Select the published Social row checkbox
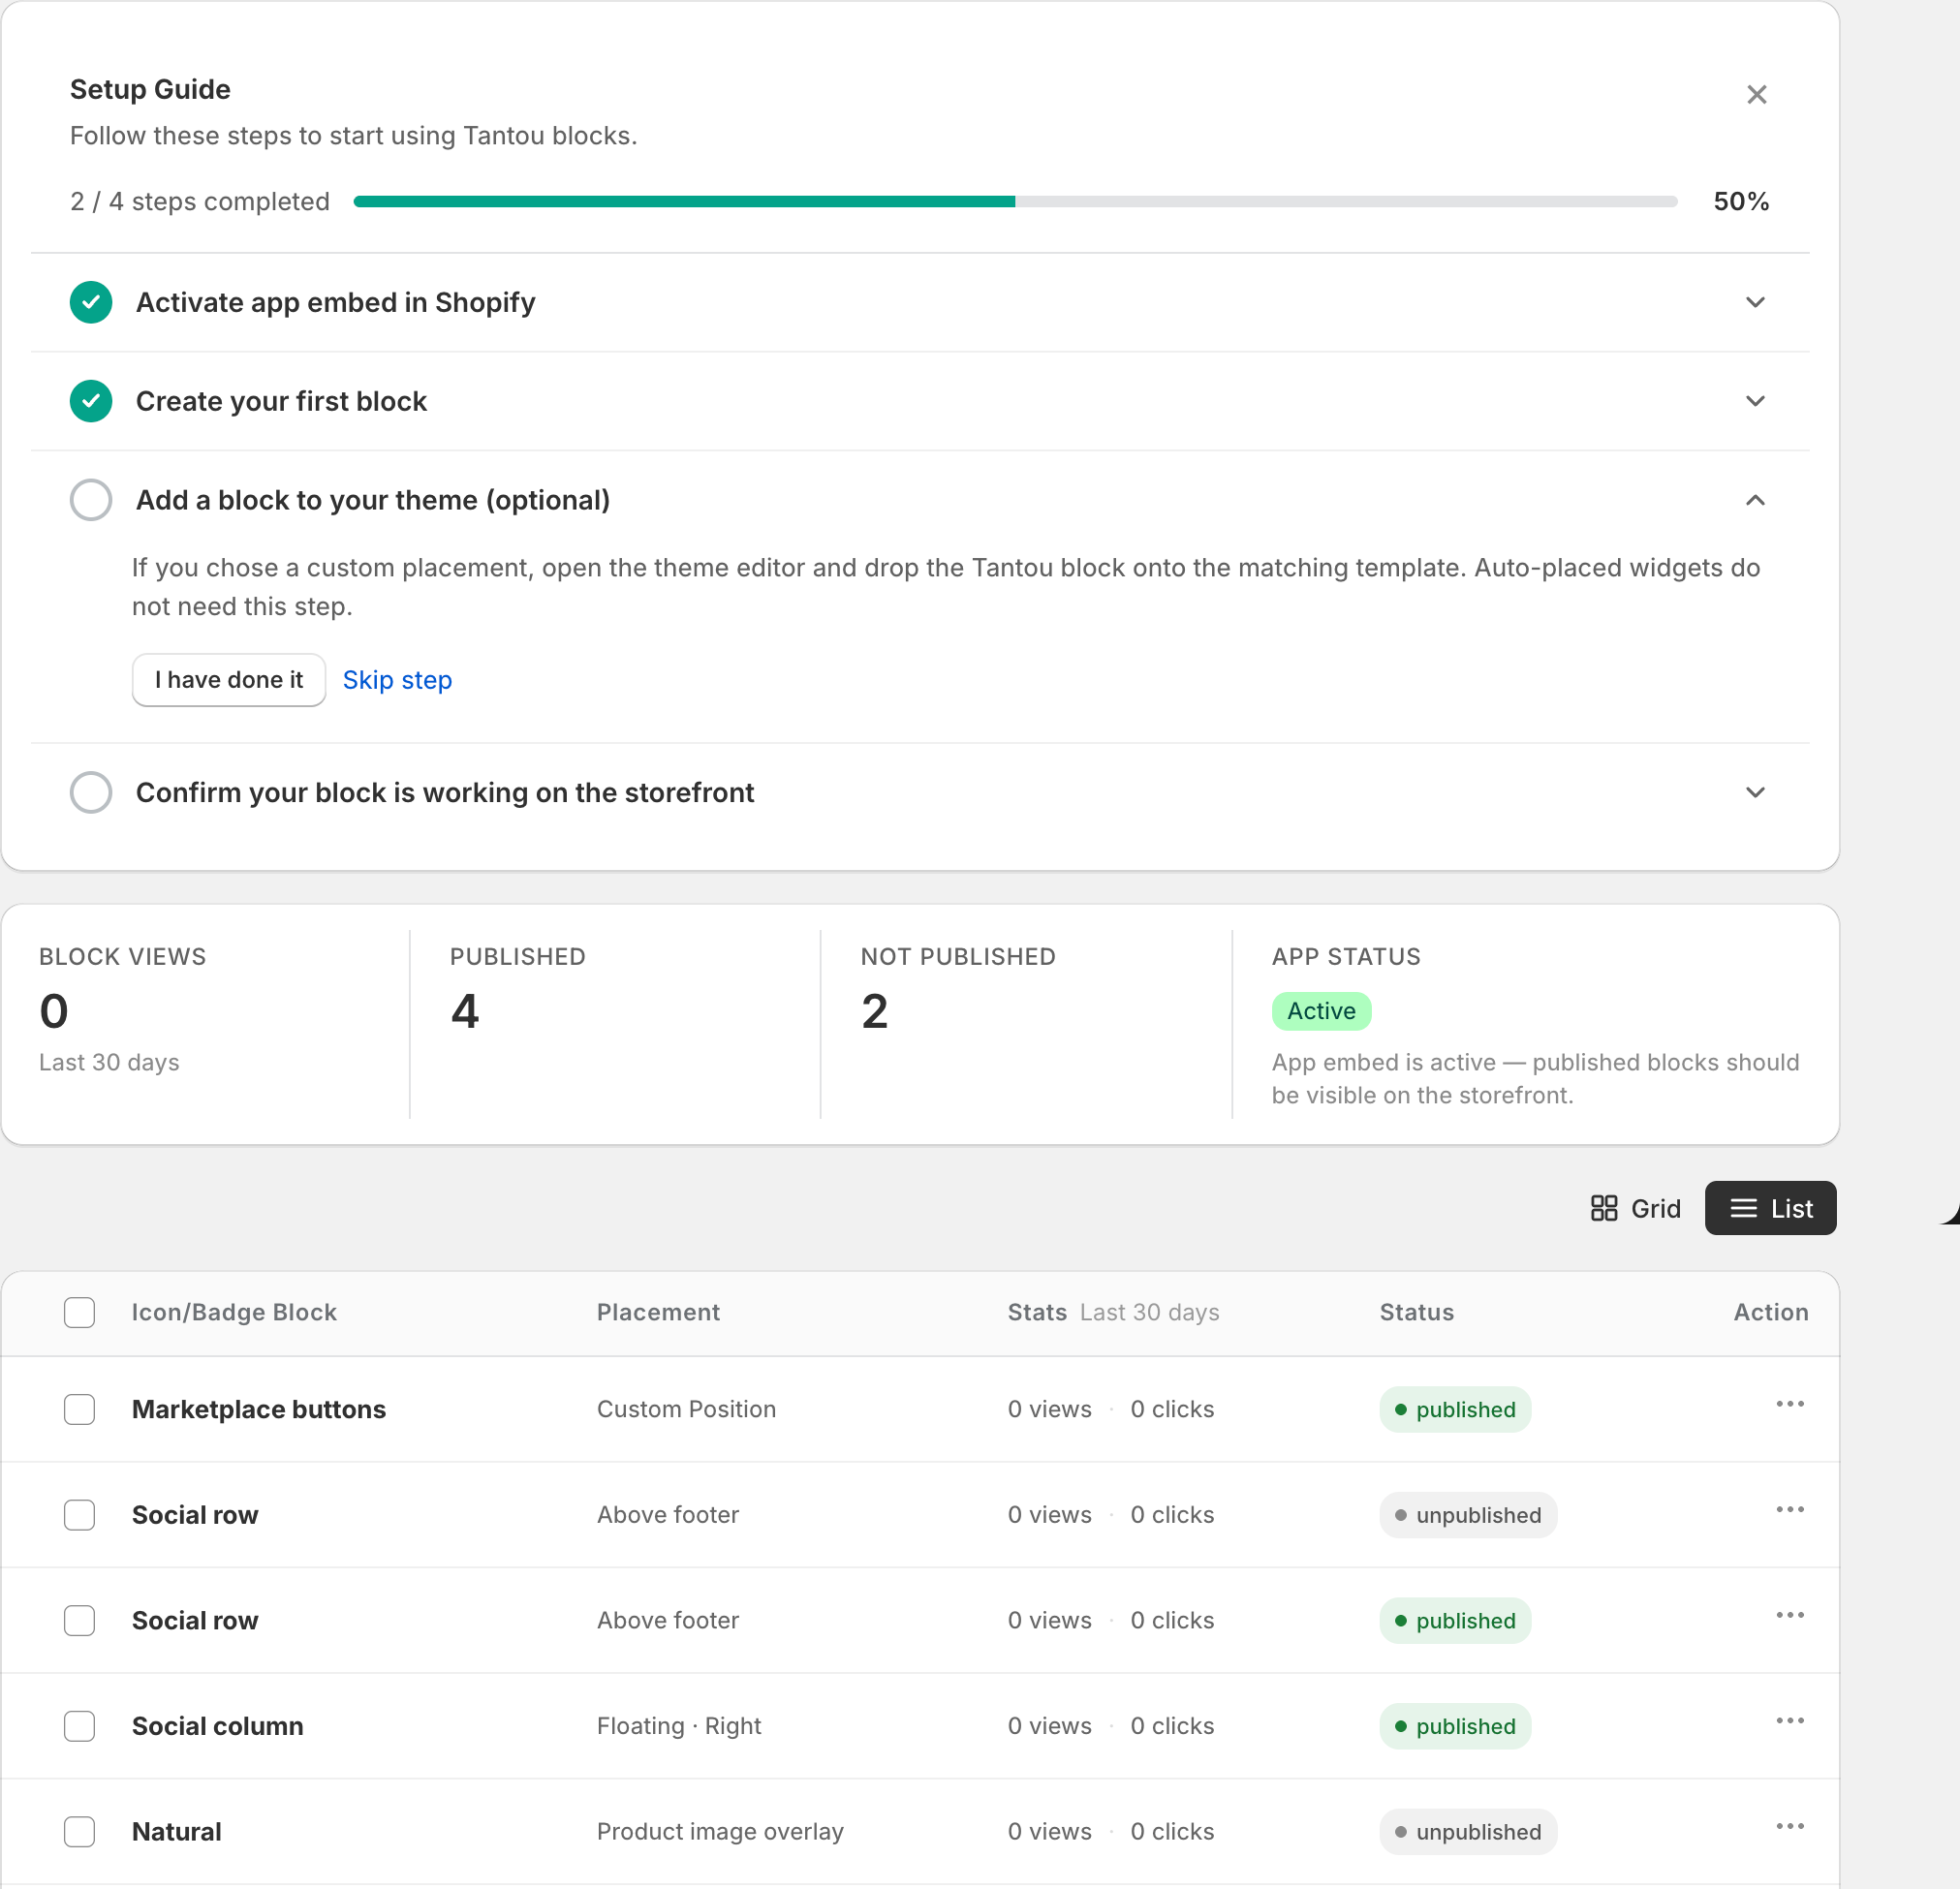This screenshot has width=1960, height=1889. (79, 1620)
